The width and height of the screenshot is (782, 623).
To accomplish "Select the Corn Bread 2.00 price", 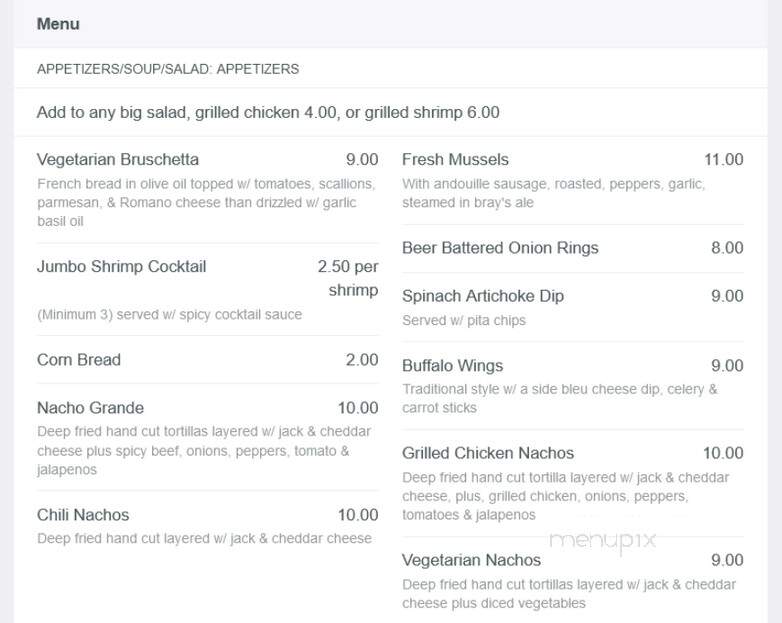I will 362,360.
